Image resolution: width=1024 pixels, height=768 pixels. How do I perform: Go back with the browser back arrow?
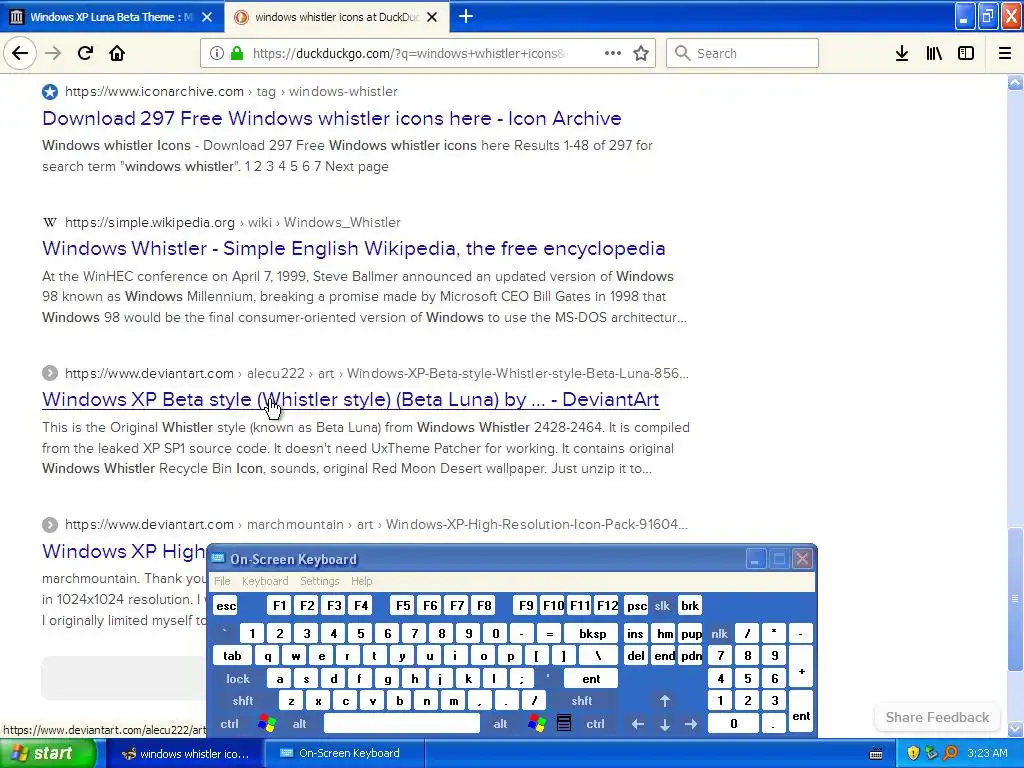pyautogui.click(x=20, y=53)
